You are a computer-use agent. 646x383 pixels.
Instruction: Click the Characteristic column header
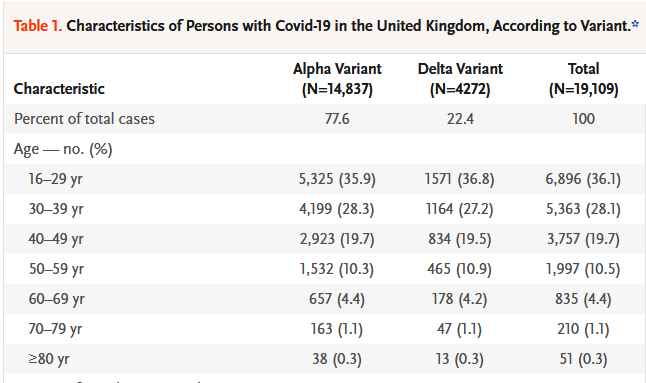(59, 89)
